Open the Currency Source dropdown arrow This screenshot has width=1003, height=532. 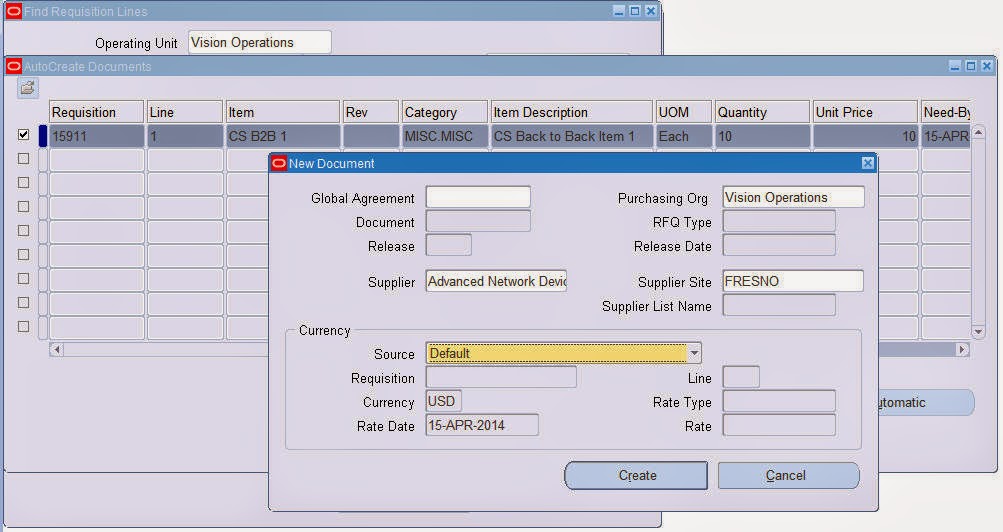pyautogui.click(x=695, y=353)
